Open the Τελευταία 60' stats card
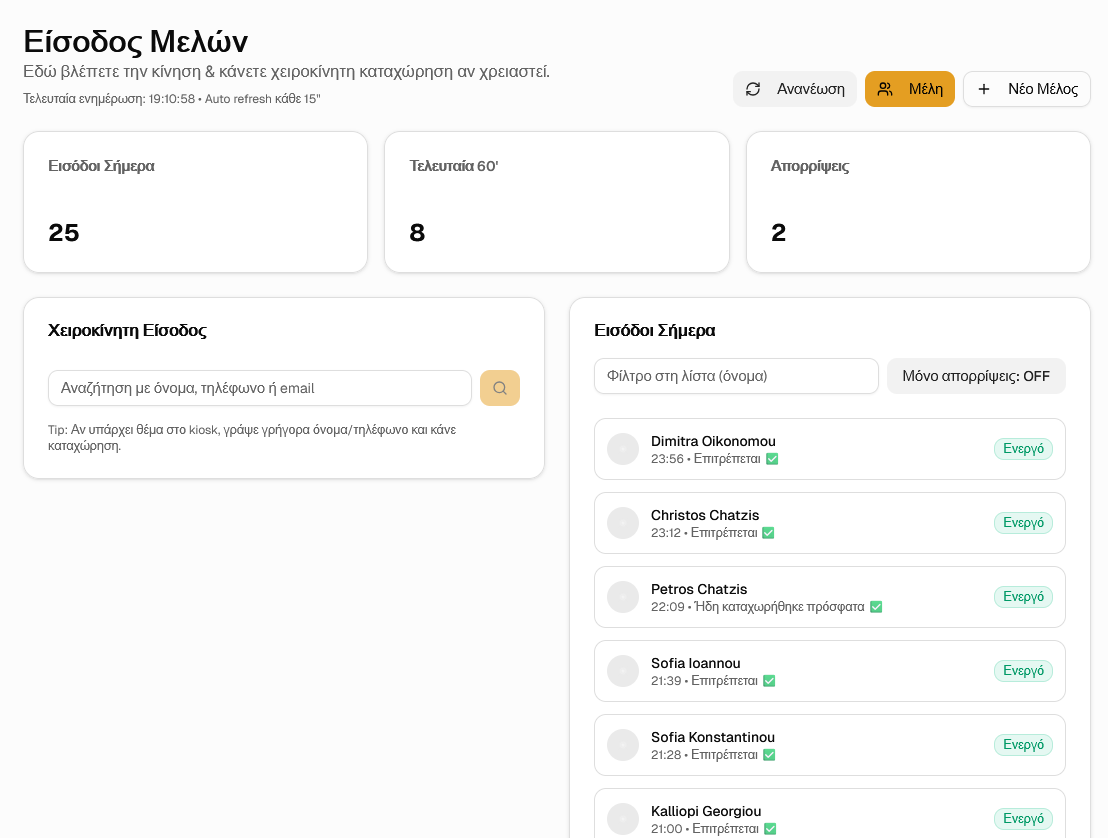 556,202
